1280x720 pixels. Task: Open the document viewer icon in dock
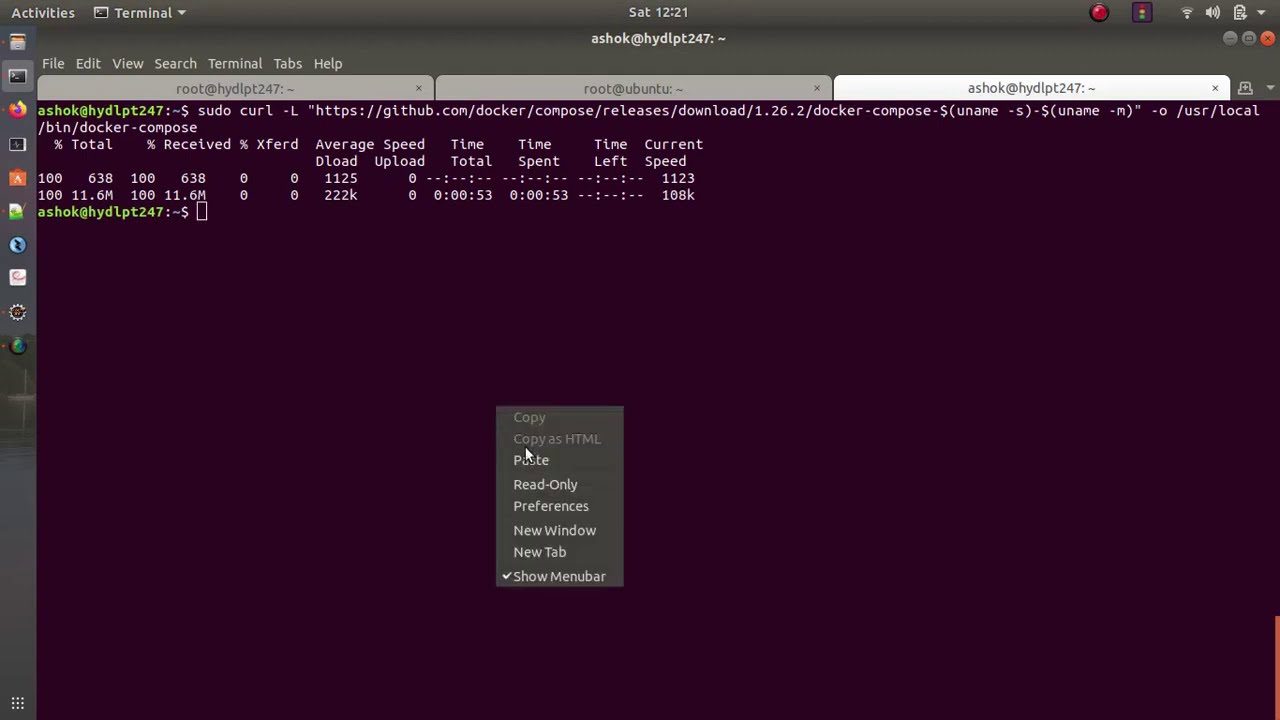(x=17, y=277)
